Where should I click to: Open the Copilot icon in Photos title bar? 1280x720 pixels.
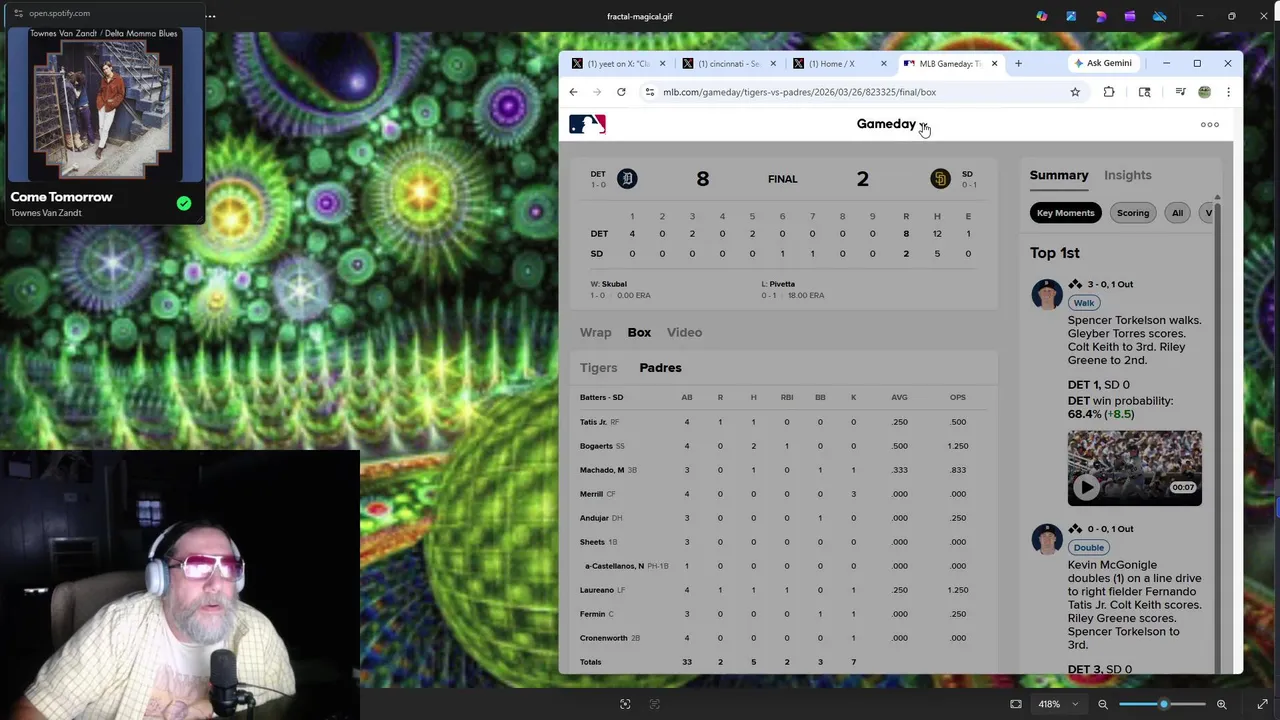click(1041, 16)
